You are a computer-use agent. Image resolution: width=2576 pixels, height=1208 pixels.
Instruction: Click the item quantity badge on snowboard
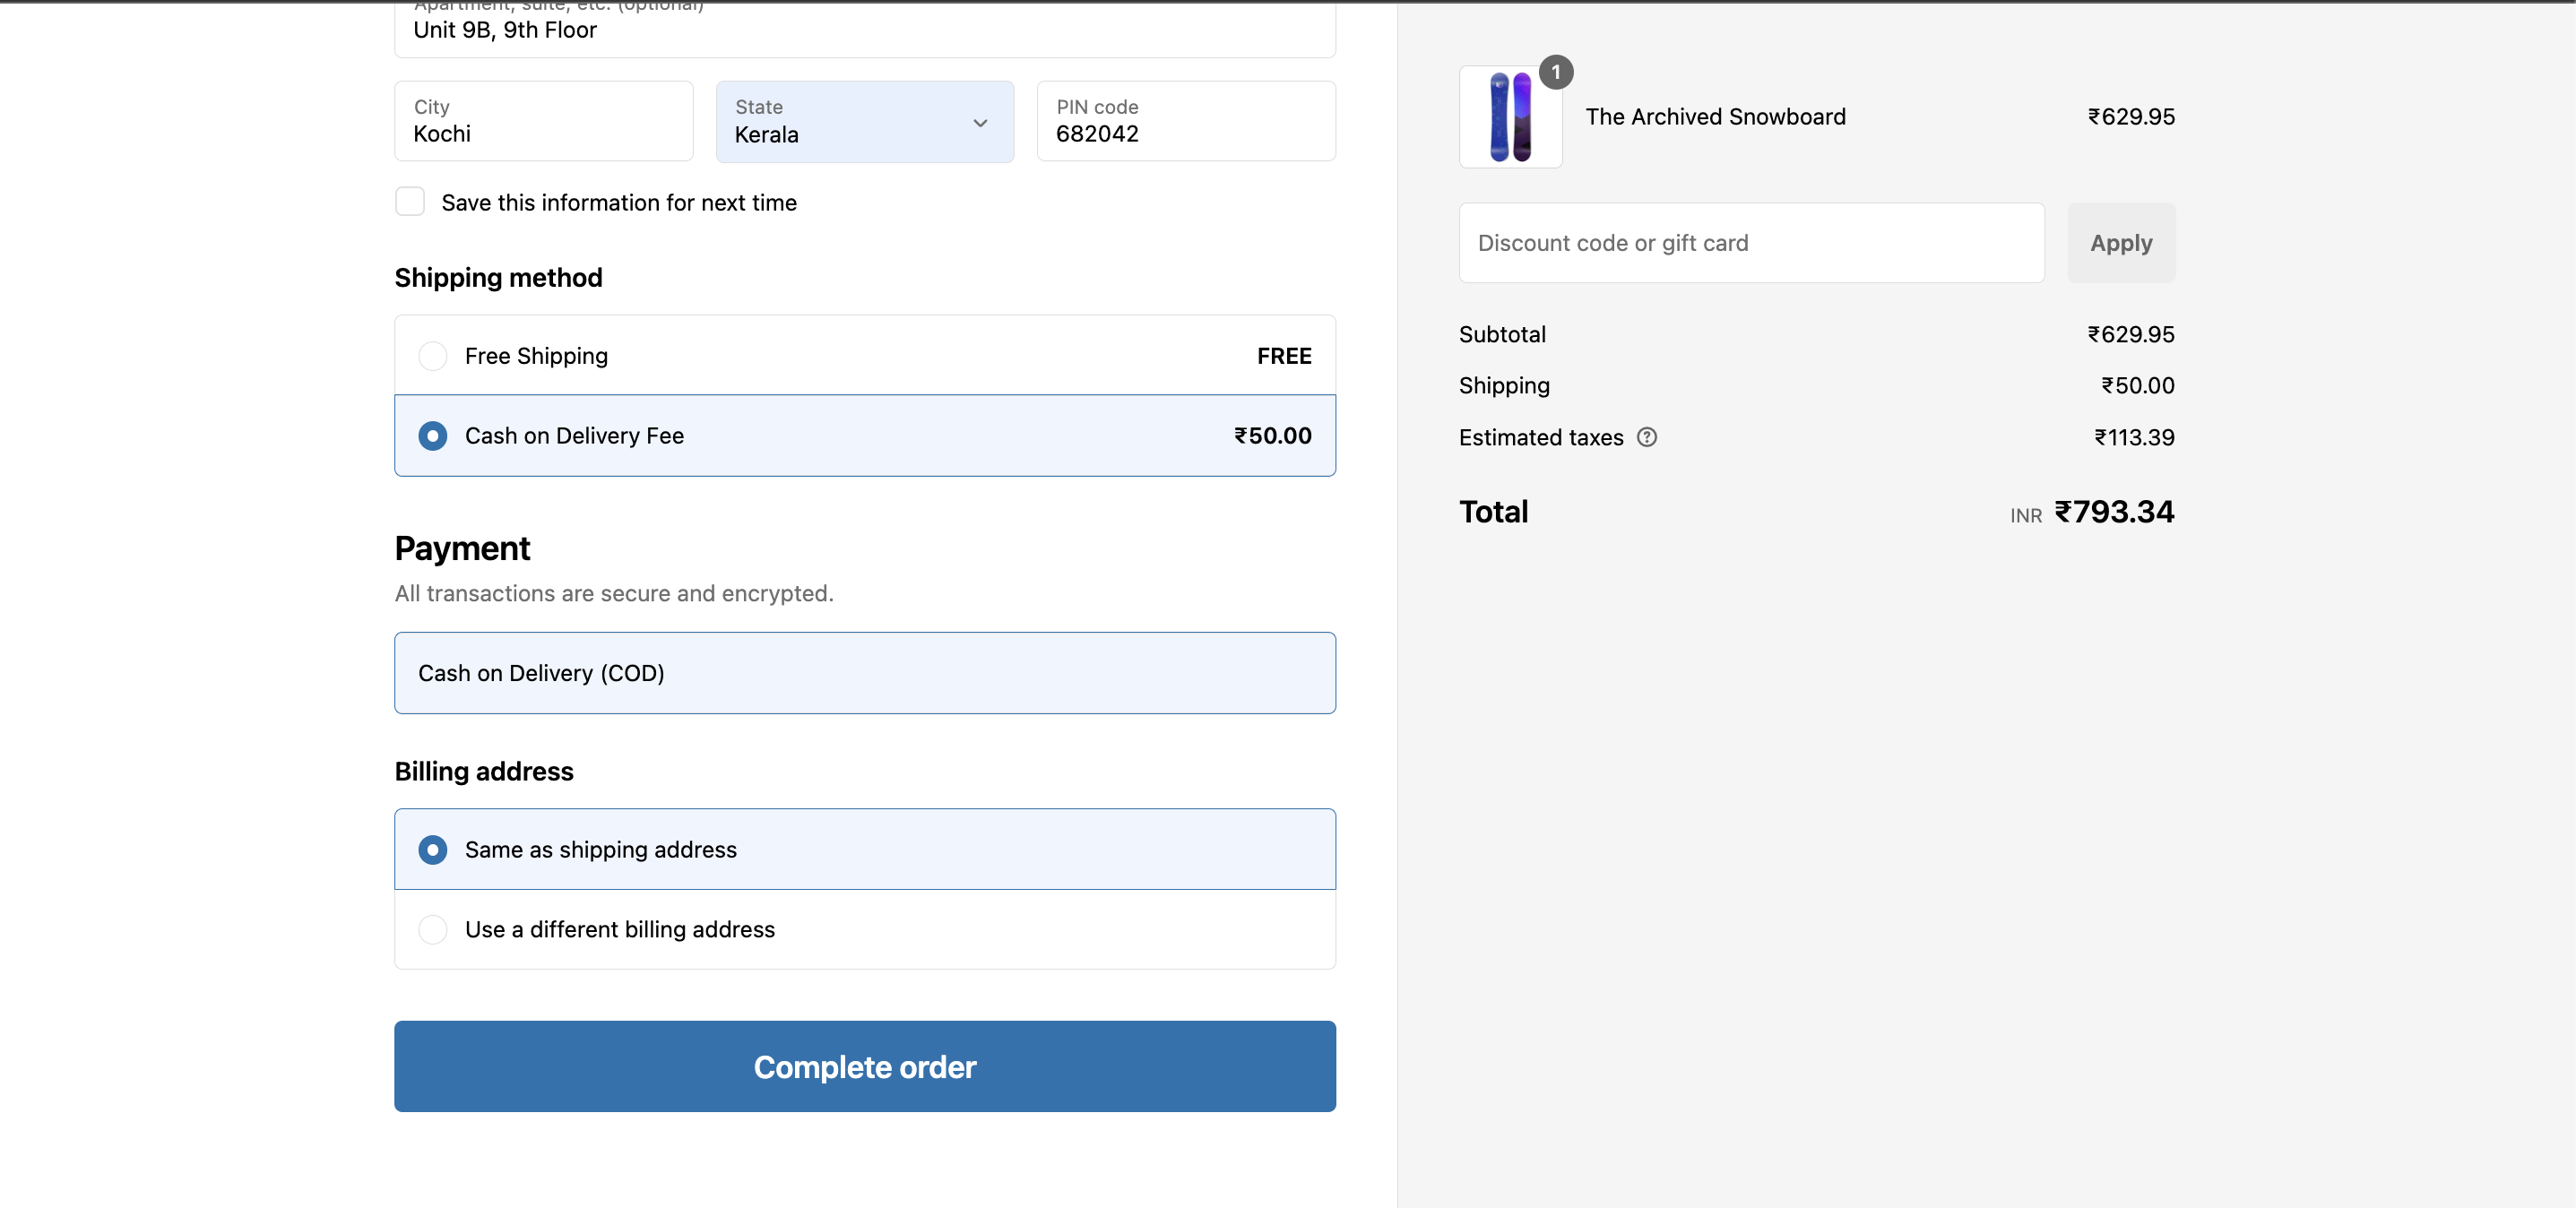[1555, 72]
